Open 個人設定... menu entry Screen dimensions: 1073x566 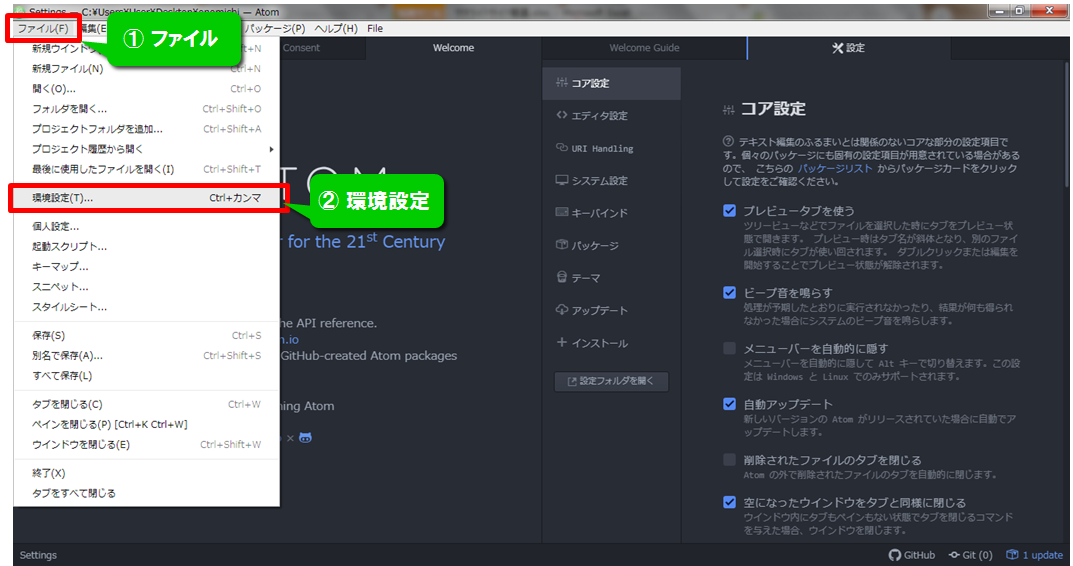pos(146,227)
